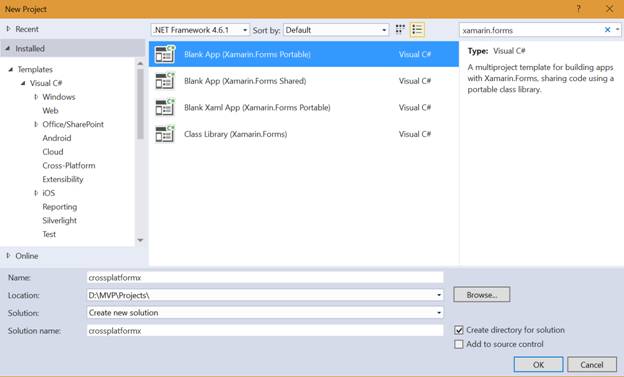Image resolution: width=624 pixels, height=377 pixels.
Task: Collapse the Visual C# tree node
Action: pos(23,83)
